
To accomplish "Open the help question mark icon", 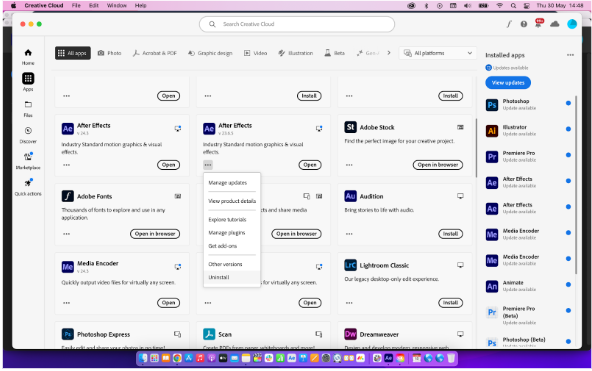I will [524, 24].
